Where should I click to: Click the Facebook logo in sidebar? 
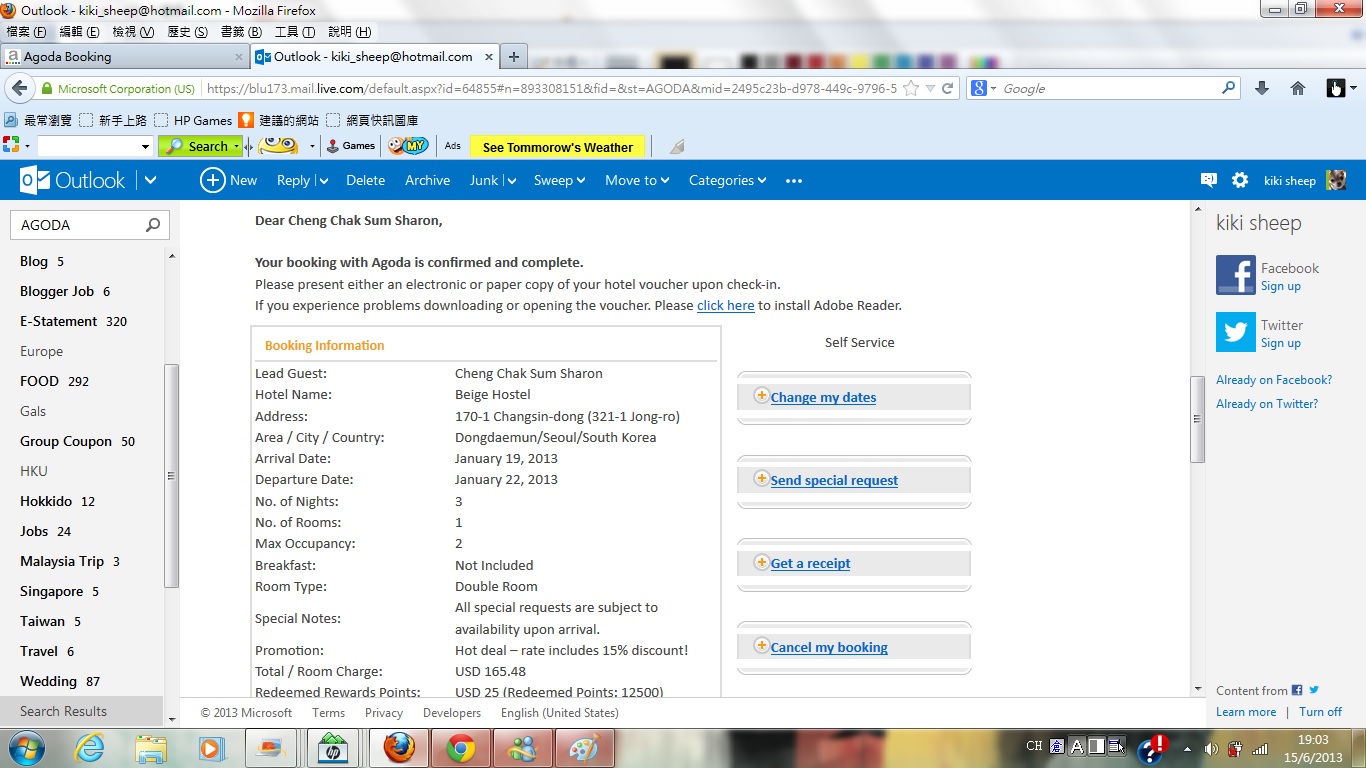pos(1235,275)
